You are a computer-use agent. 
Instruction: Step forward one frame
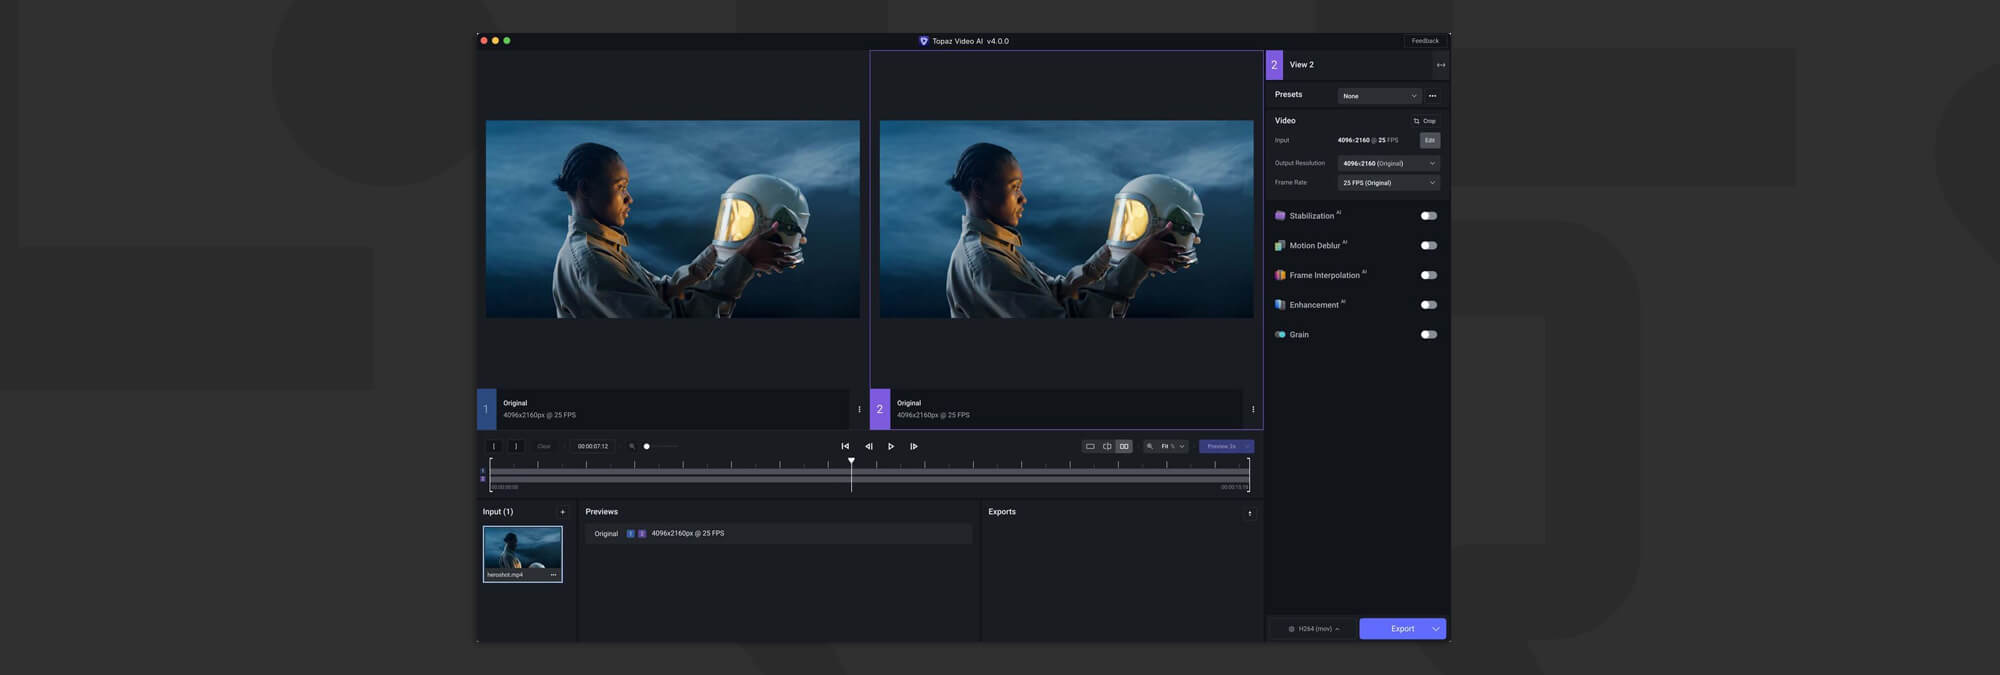(x=914, y=446)
